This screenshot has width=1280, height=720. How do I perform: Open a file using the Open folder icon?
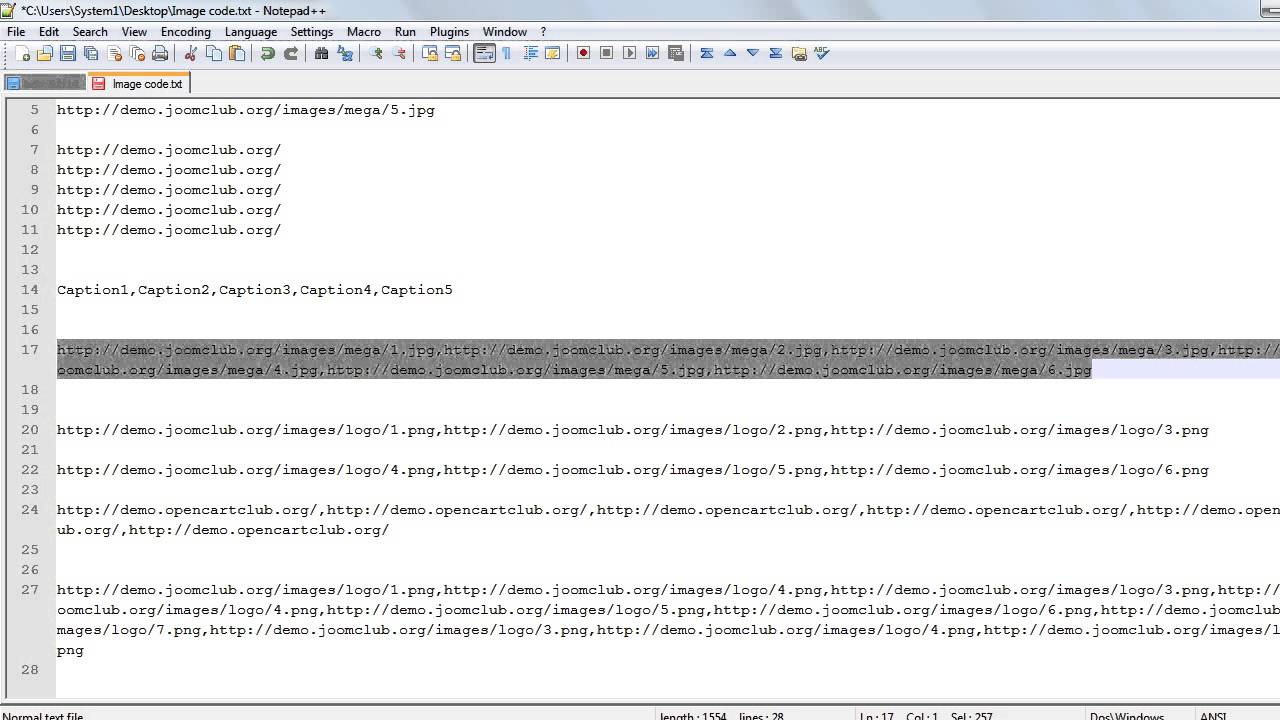(45, 54)
